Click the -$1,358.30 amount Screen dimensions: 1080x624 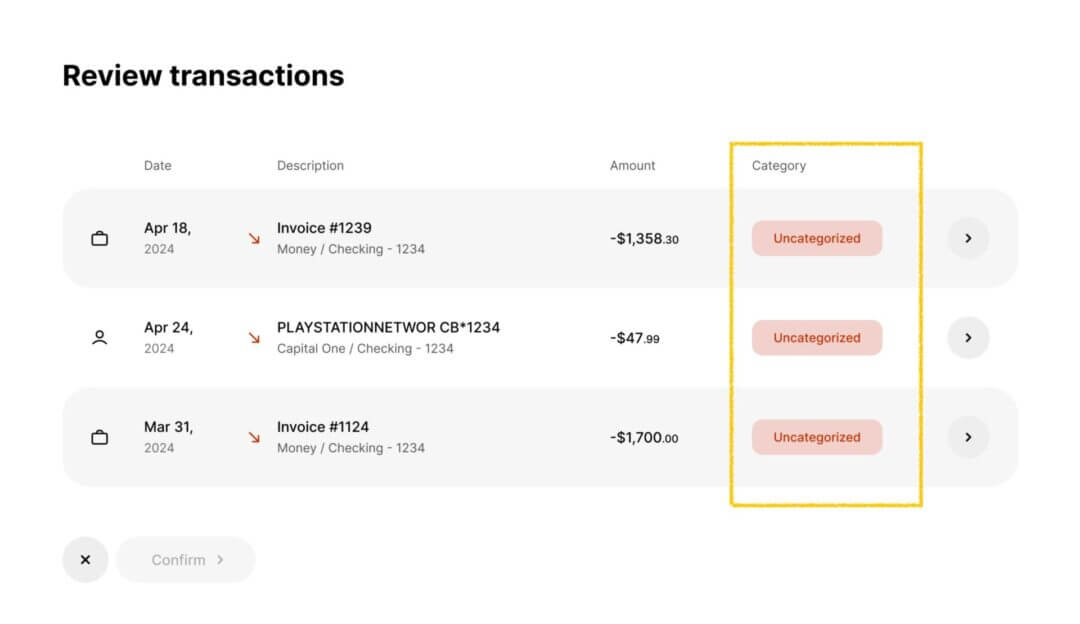tap(644, 239)
